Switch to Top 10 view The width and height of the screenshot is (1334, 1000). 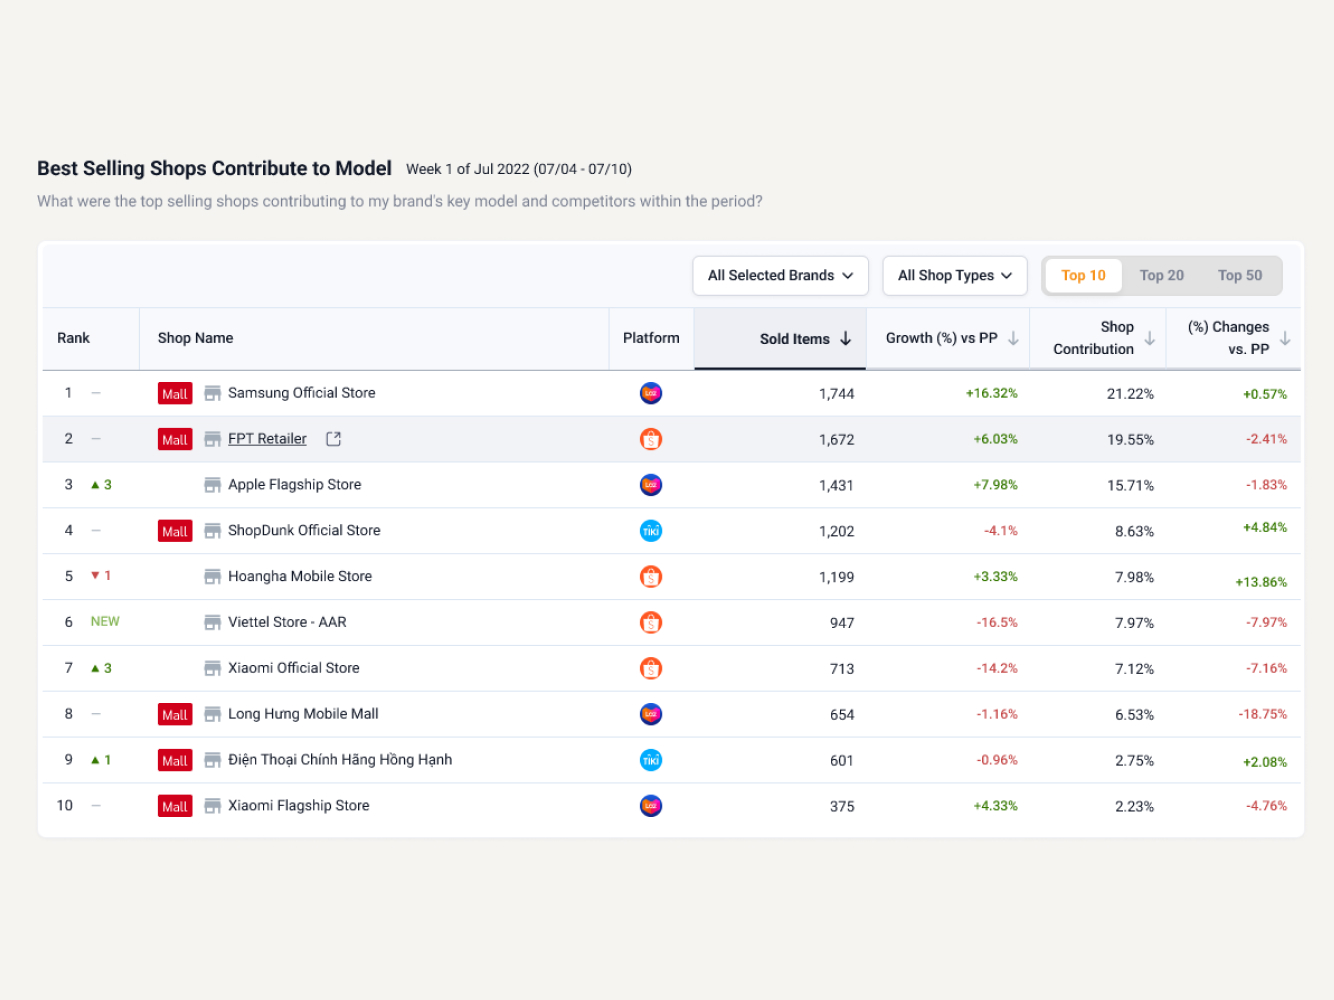tap(1083, 276)
